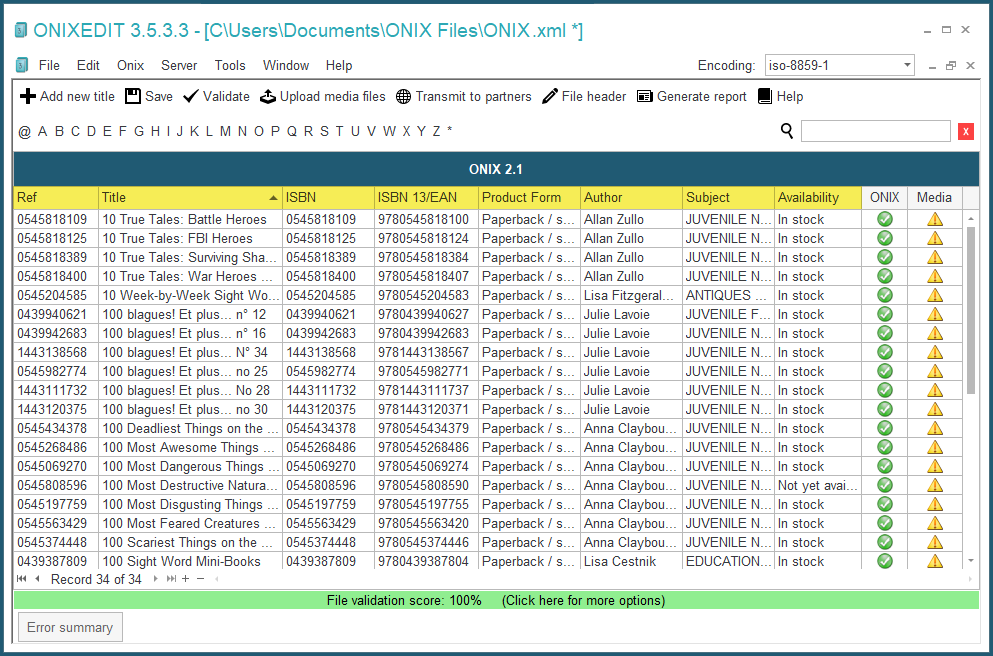The width and height of the screenshot is (993, 656).
Task: Click author cell Lisa Cestnik
Action: click(631, 561)
